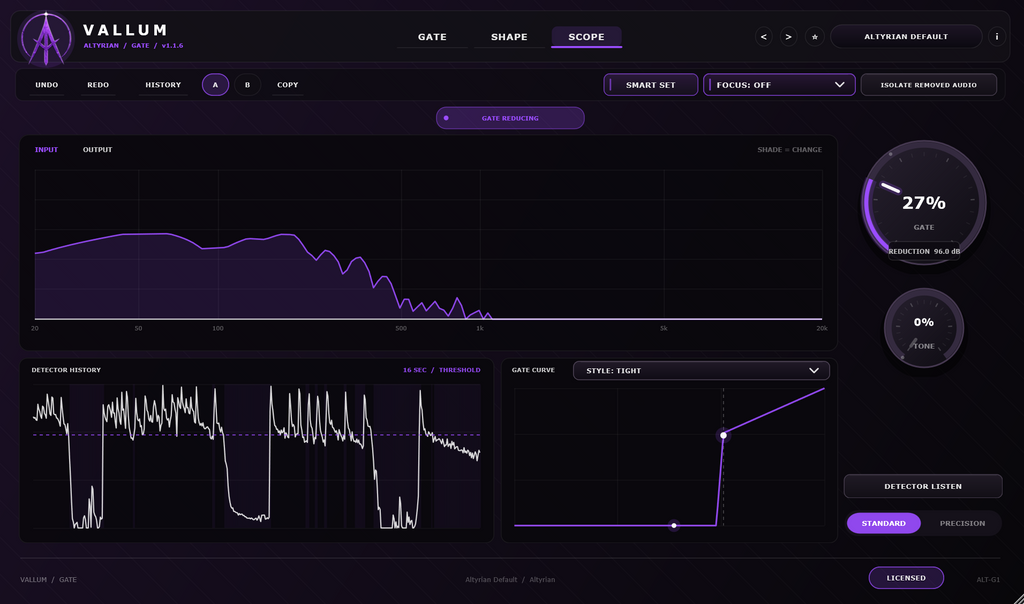Toggle Detector Listen
Screen dimensions: 1024x604
pyautogui.click(x=923, y=486)
